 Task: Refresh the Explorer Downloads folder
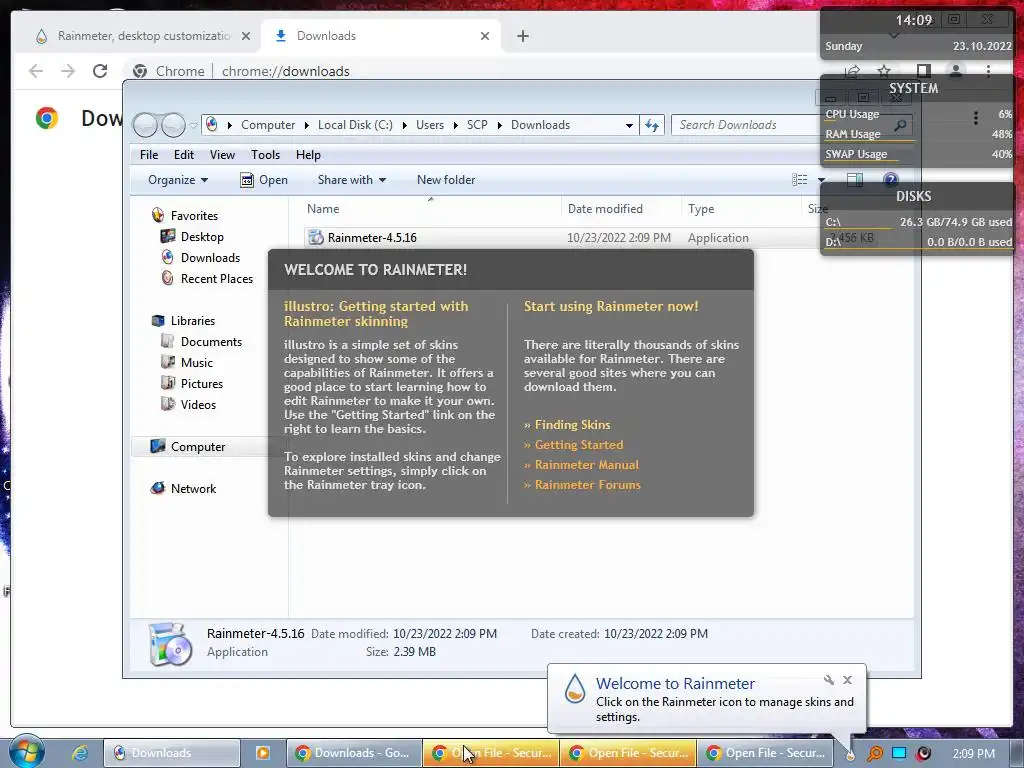click(x=652, y=125)
